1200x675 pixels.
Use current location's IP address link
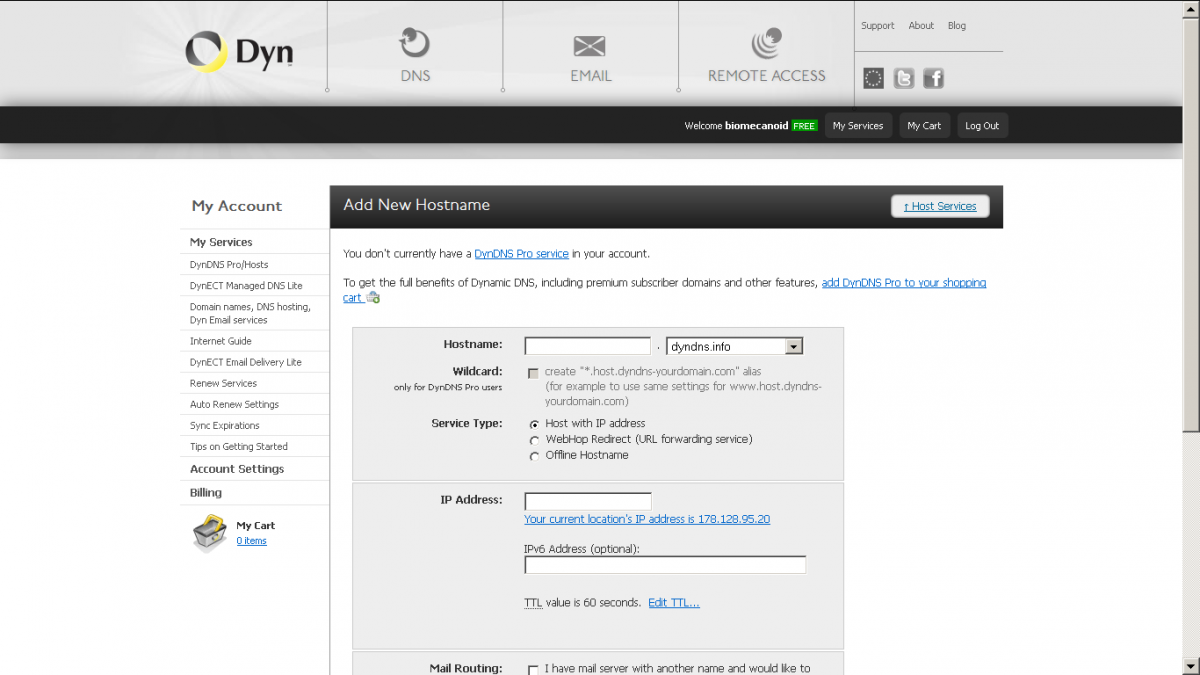647,519
